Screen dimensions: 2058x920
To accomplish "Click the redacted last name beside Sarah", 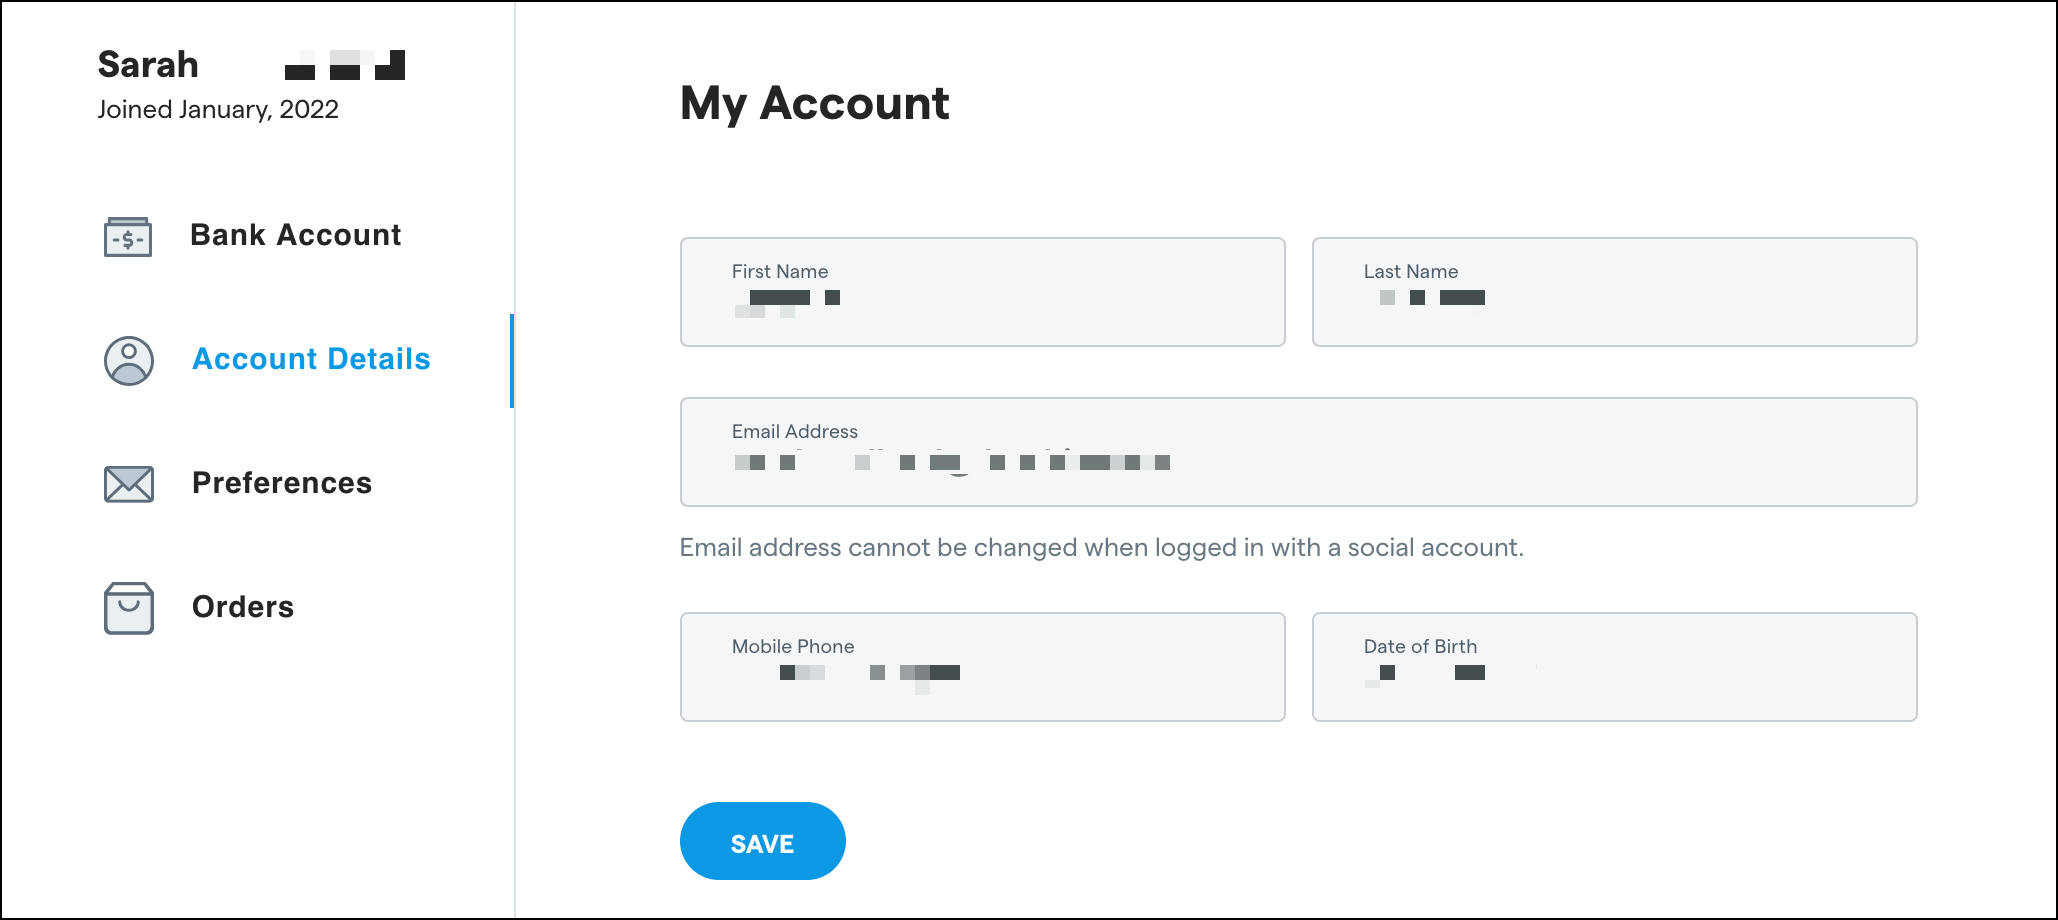I will pyautogui.click(x=344, y=64).
